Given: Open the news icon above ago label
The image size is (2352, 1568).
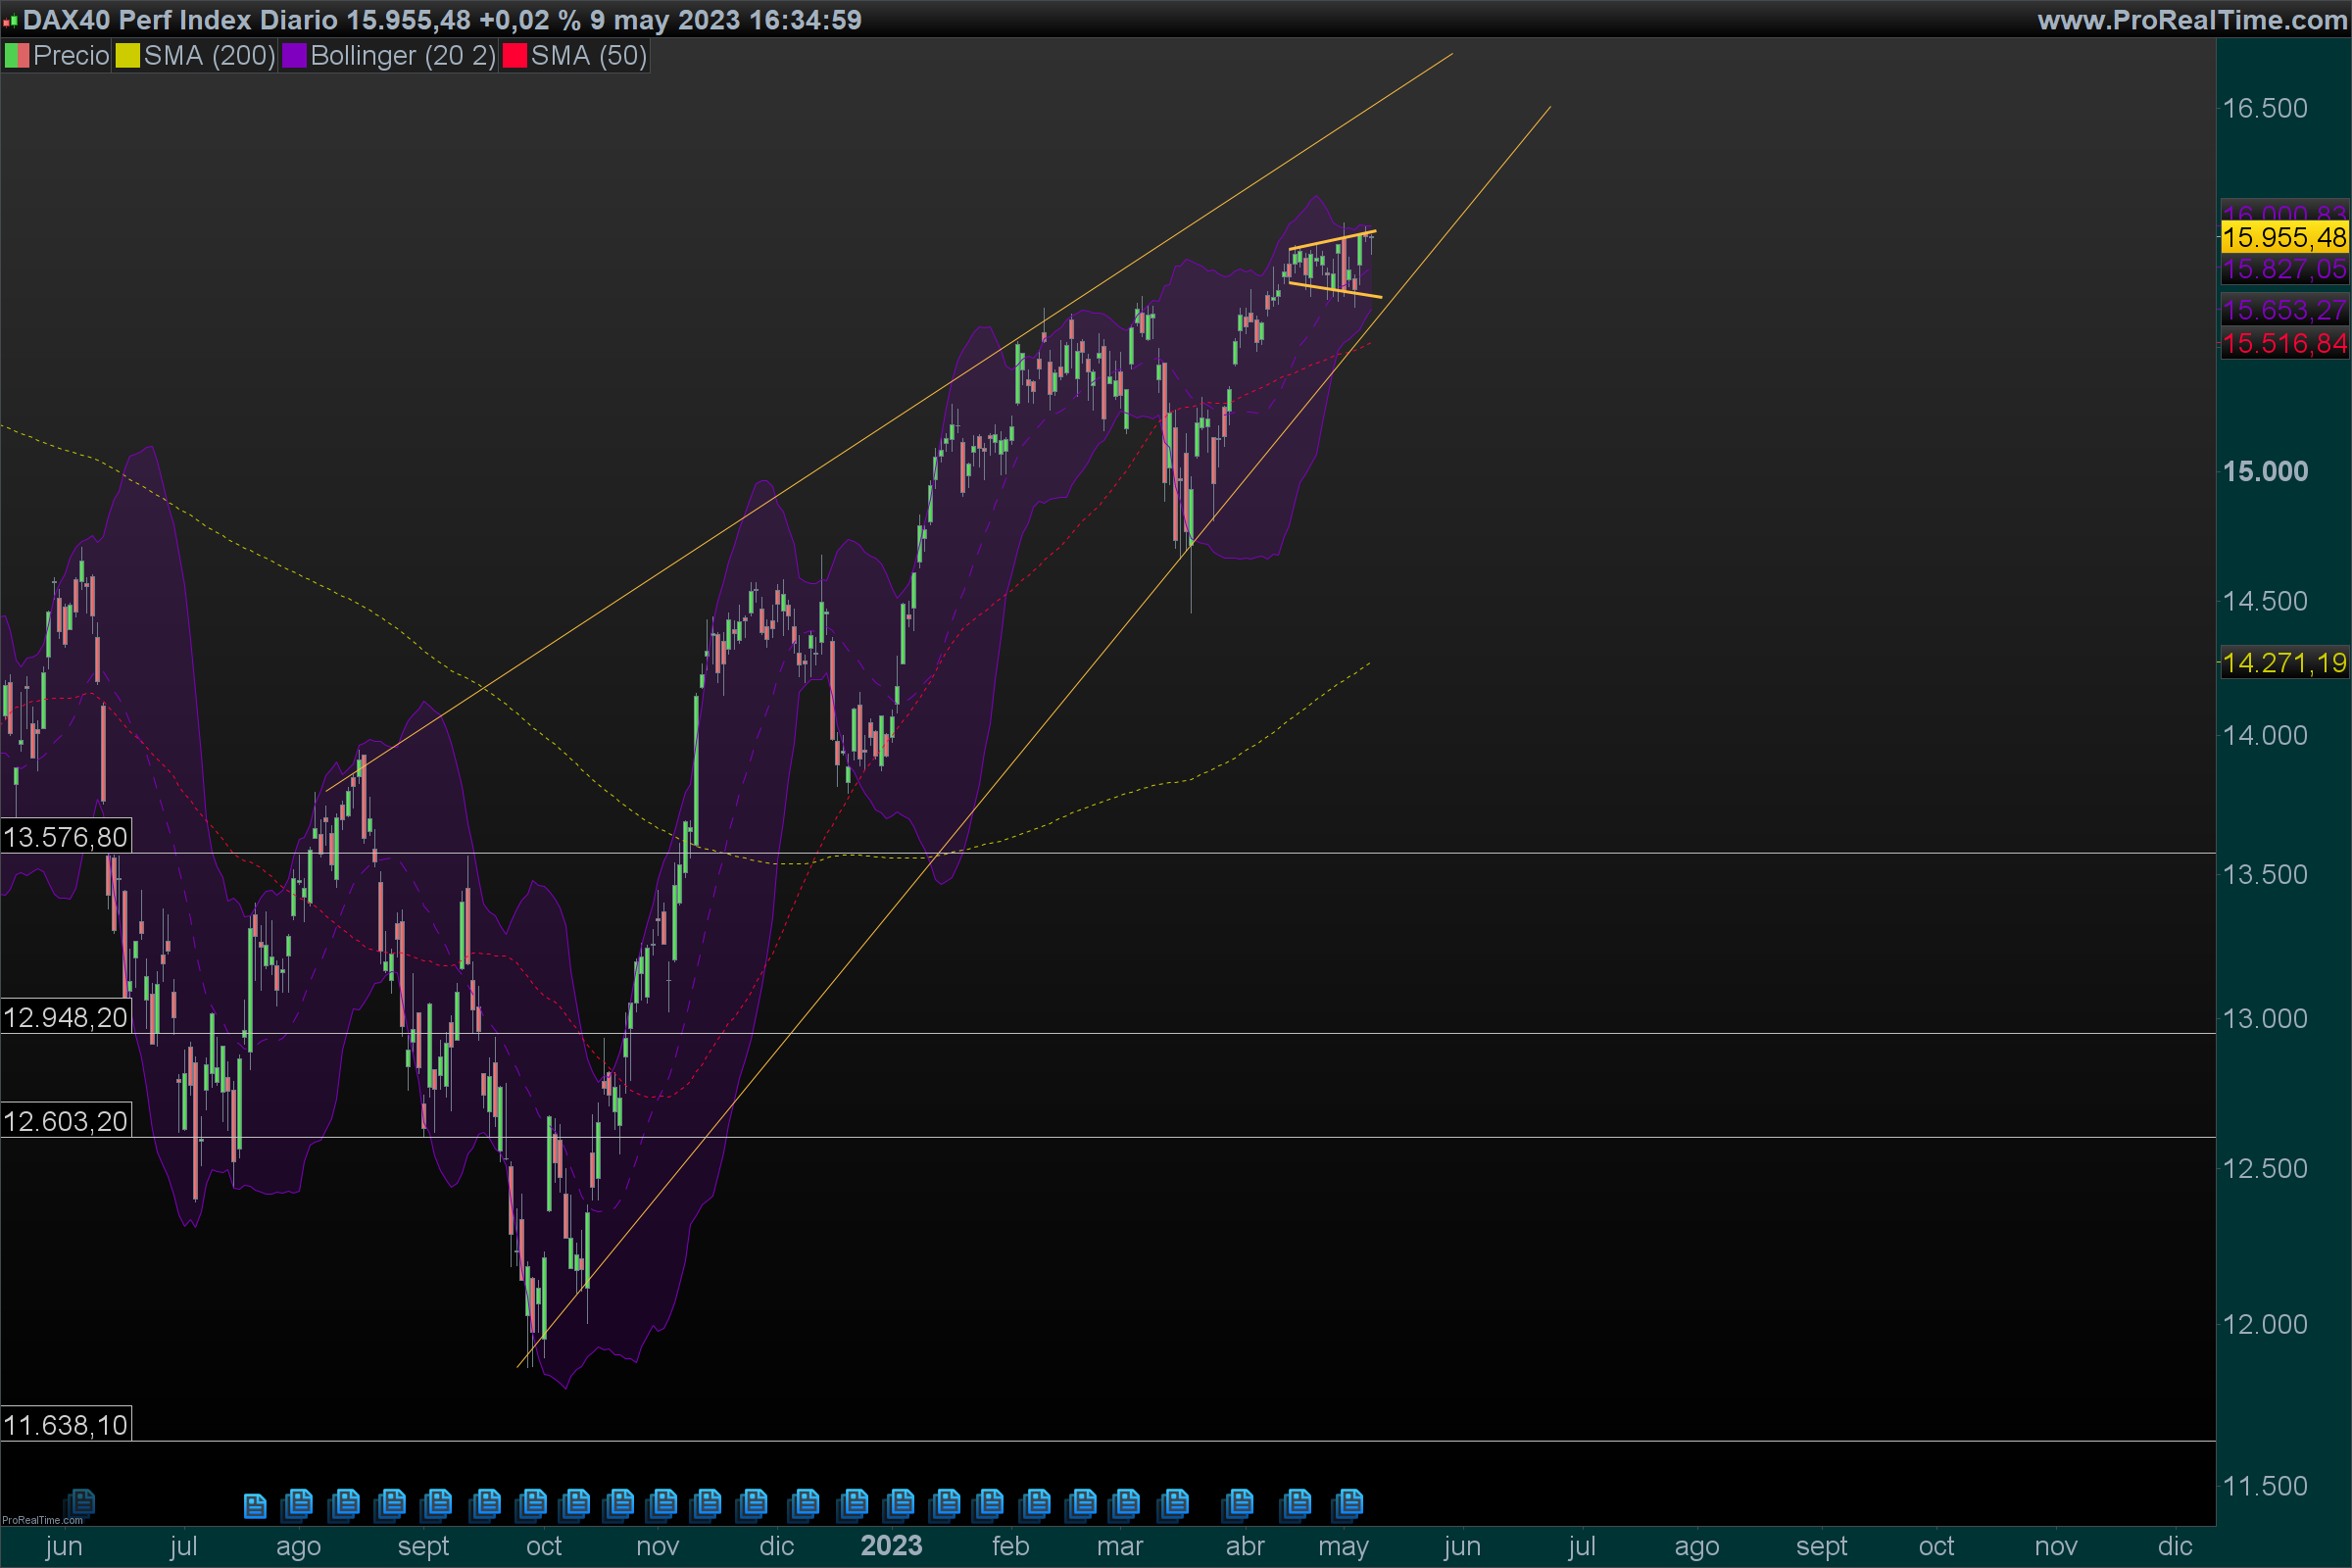Looking at the screenshot, I should click(298, 1502).
